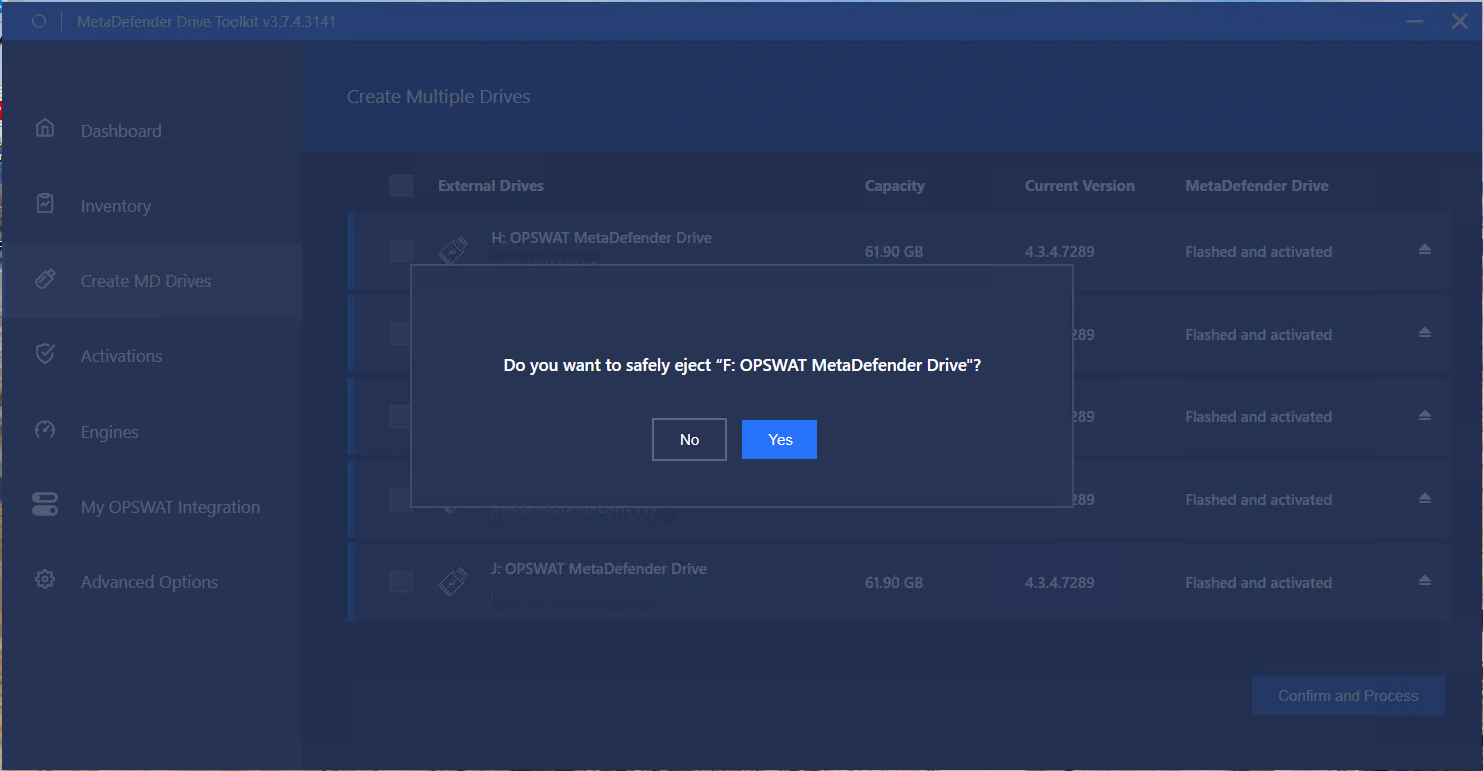
Task: Click the USB icon of H: drive
Action: tap(453, 251)
